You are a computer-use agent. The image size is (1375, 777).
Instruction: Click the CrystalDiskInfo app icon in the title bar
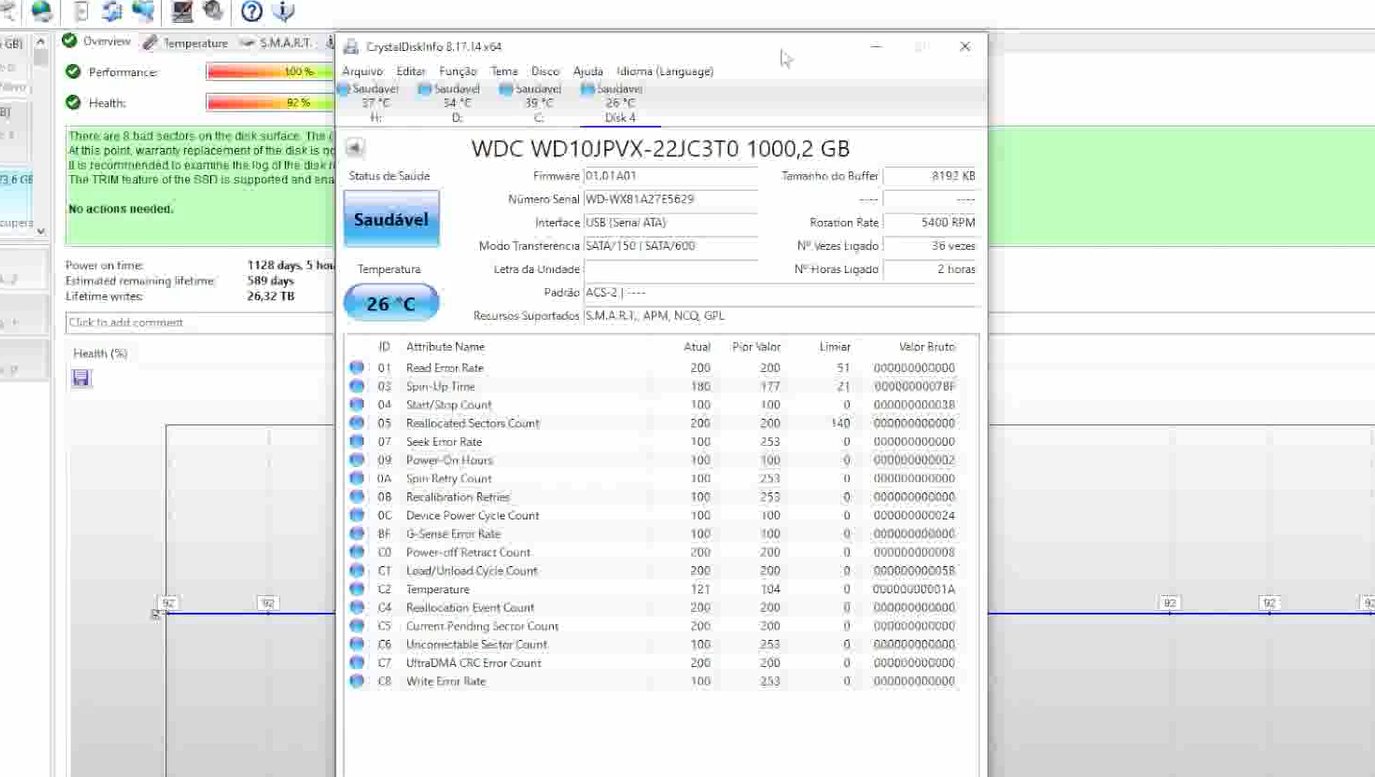pos(351,47)
